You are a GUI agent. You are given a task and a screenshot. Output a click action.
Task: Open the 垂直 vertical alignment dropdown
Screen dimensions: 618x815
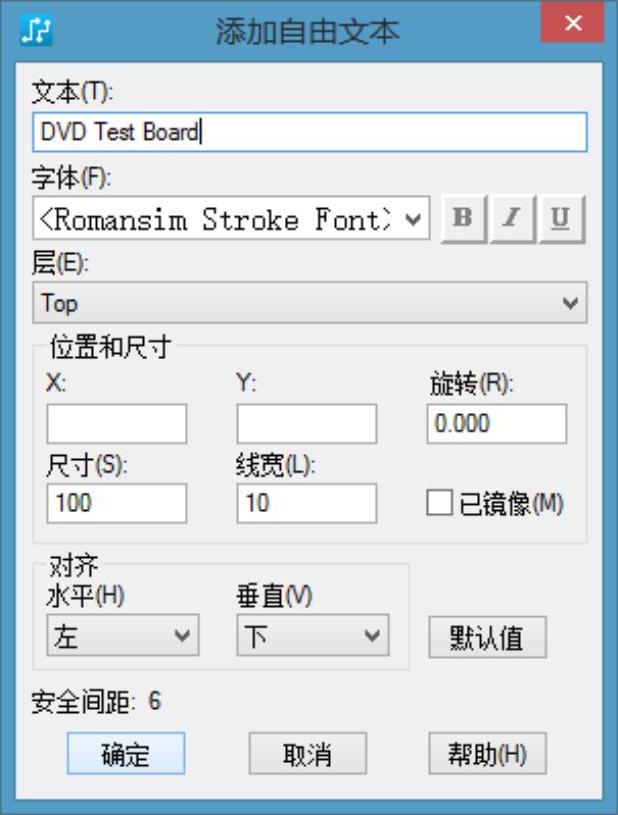(x=312, y=636)
